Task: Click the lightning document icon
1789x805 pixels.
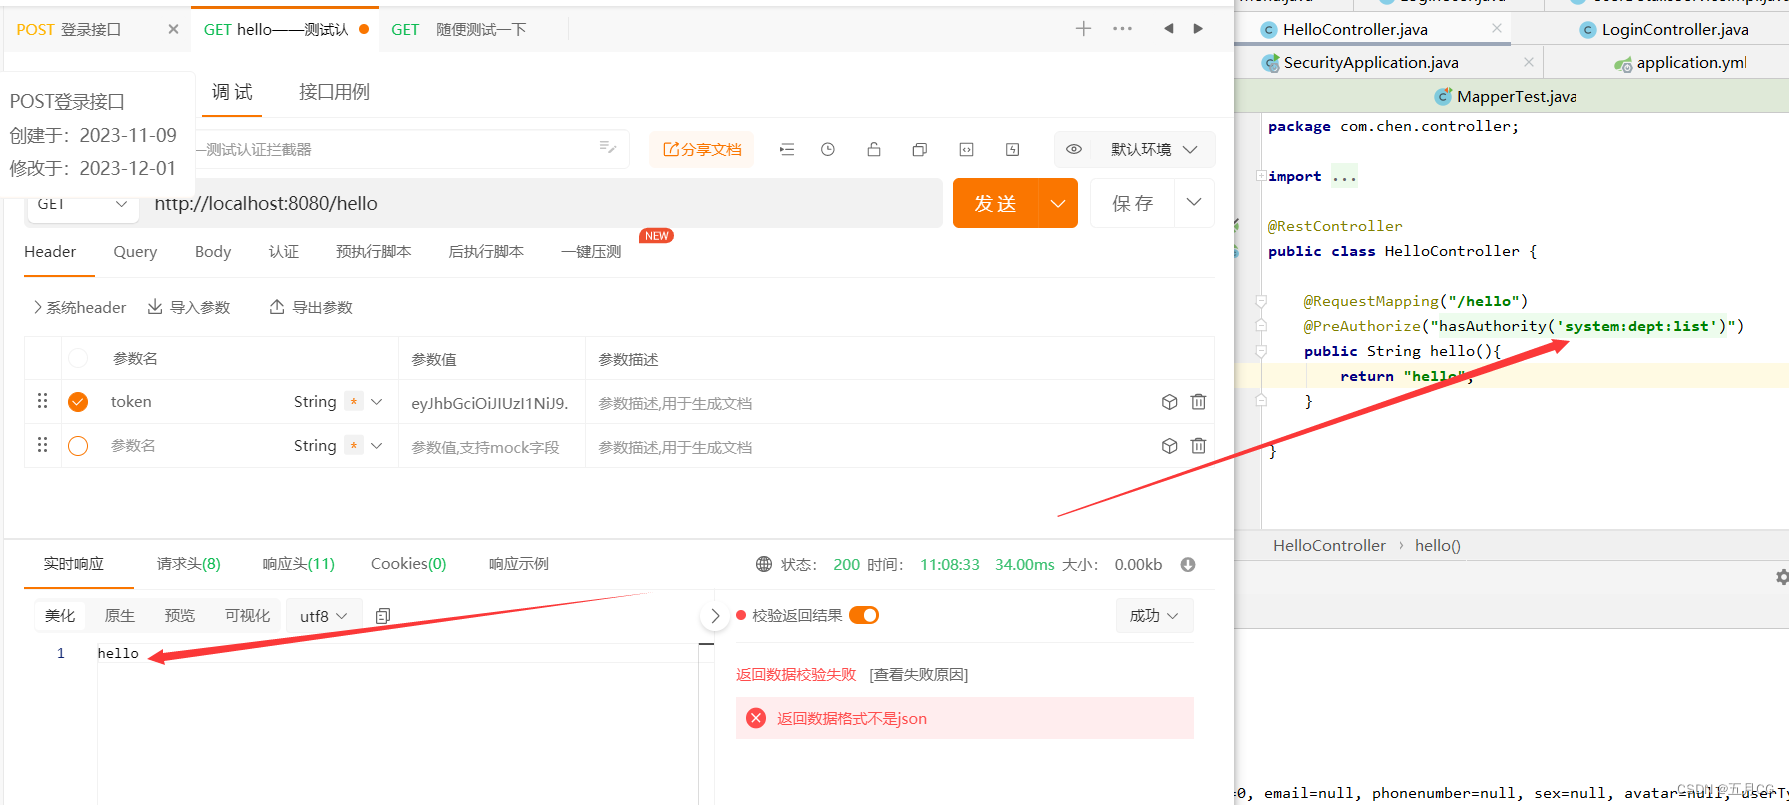Action: tap(1012, 149)
